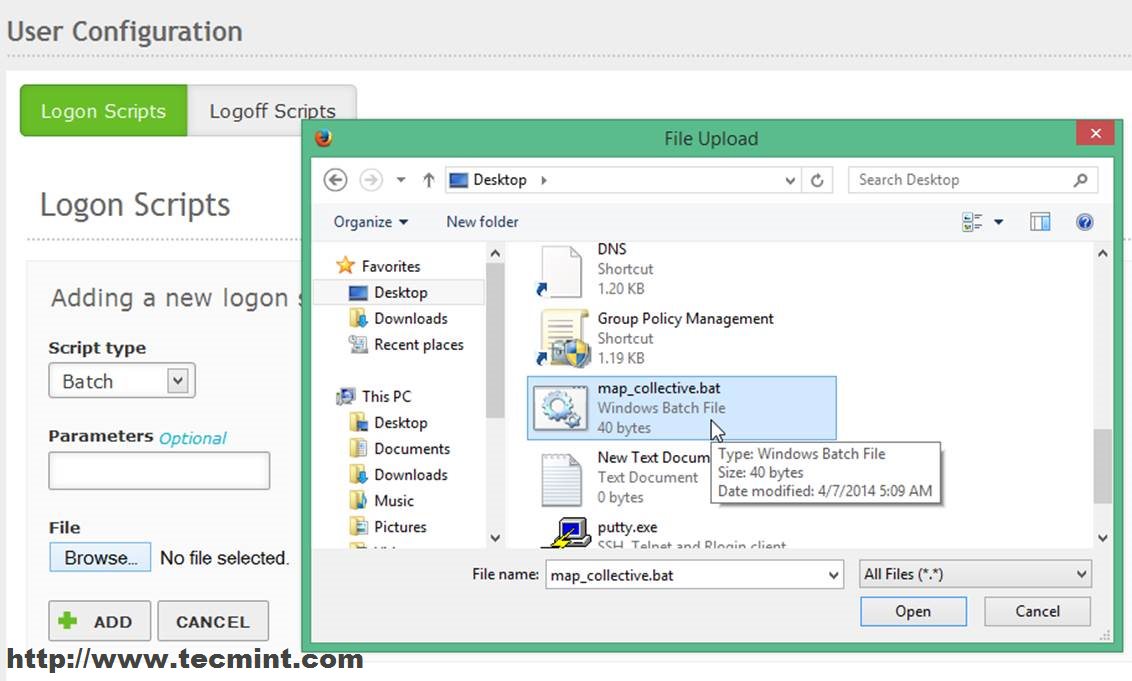
Task: Click the Parameters input field
Action: (x=160, y=471)
